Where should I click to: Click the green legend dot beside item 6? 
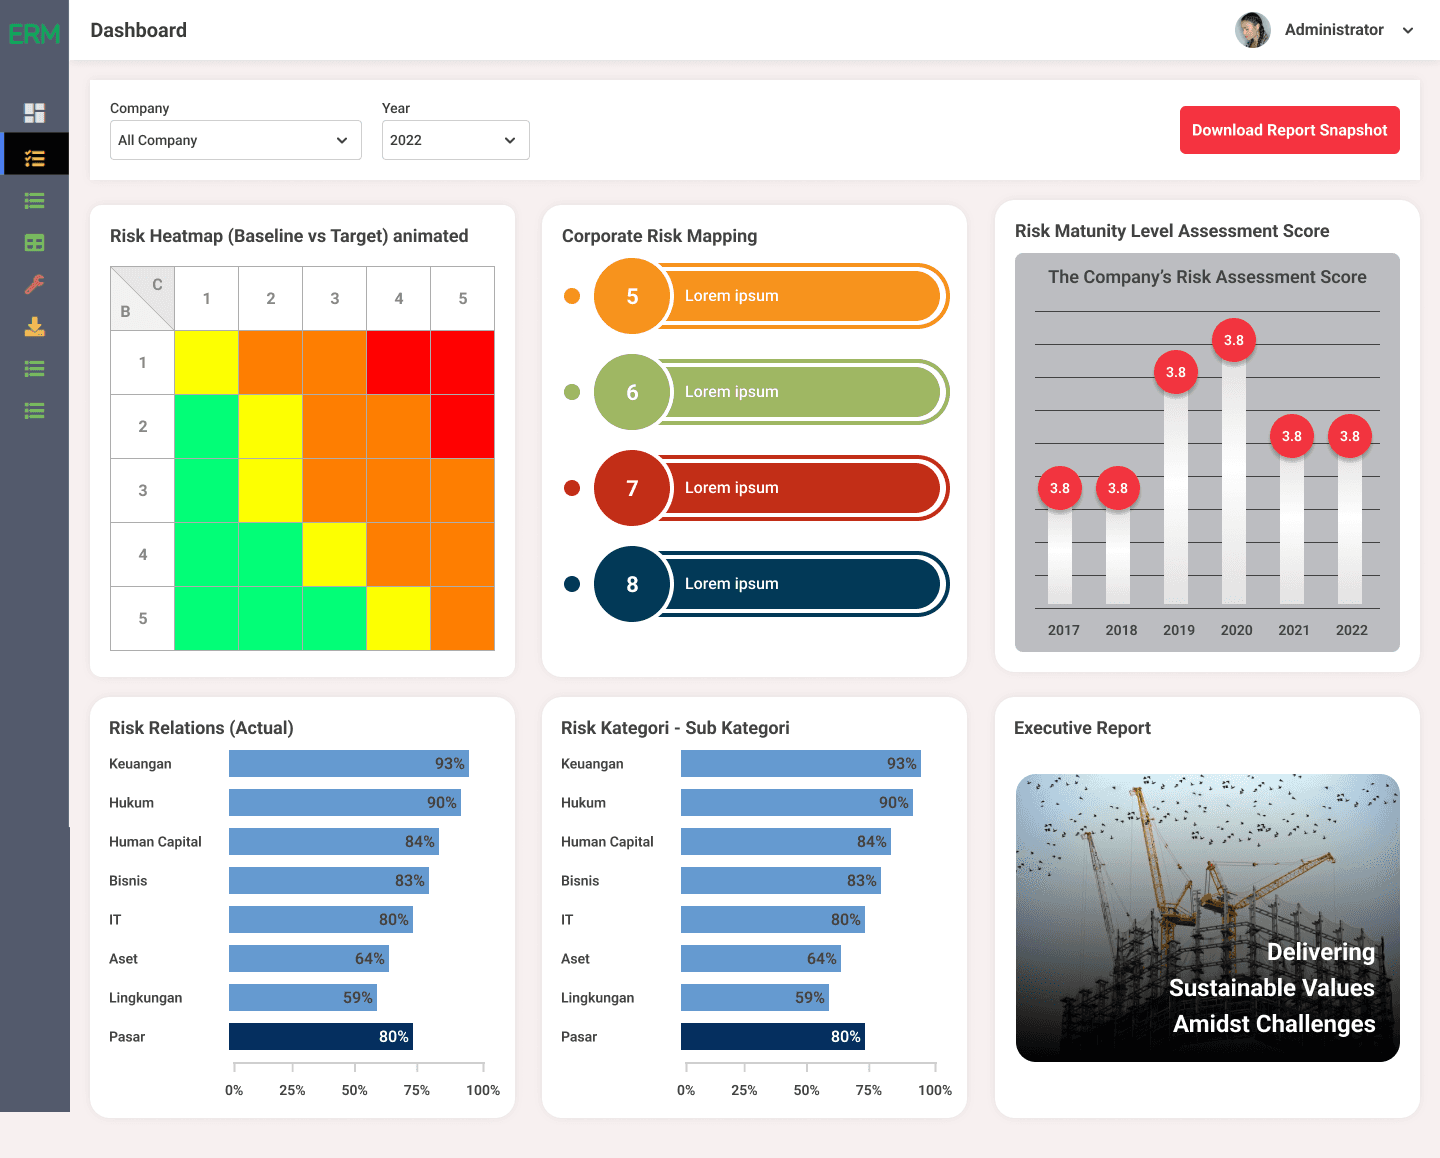tap(572, 392)
